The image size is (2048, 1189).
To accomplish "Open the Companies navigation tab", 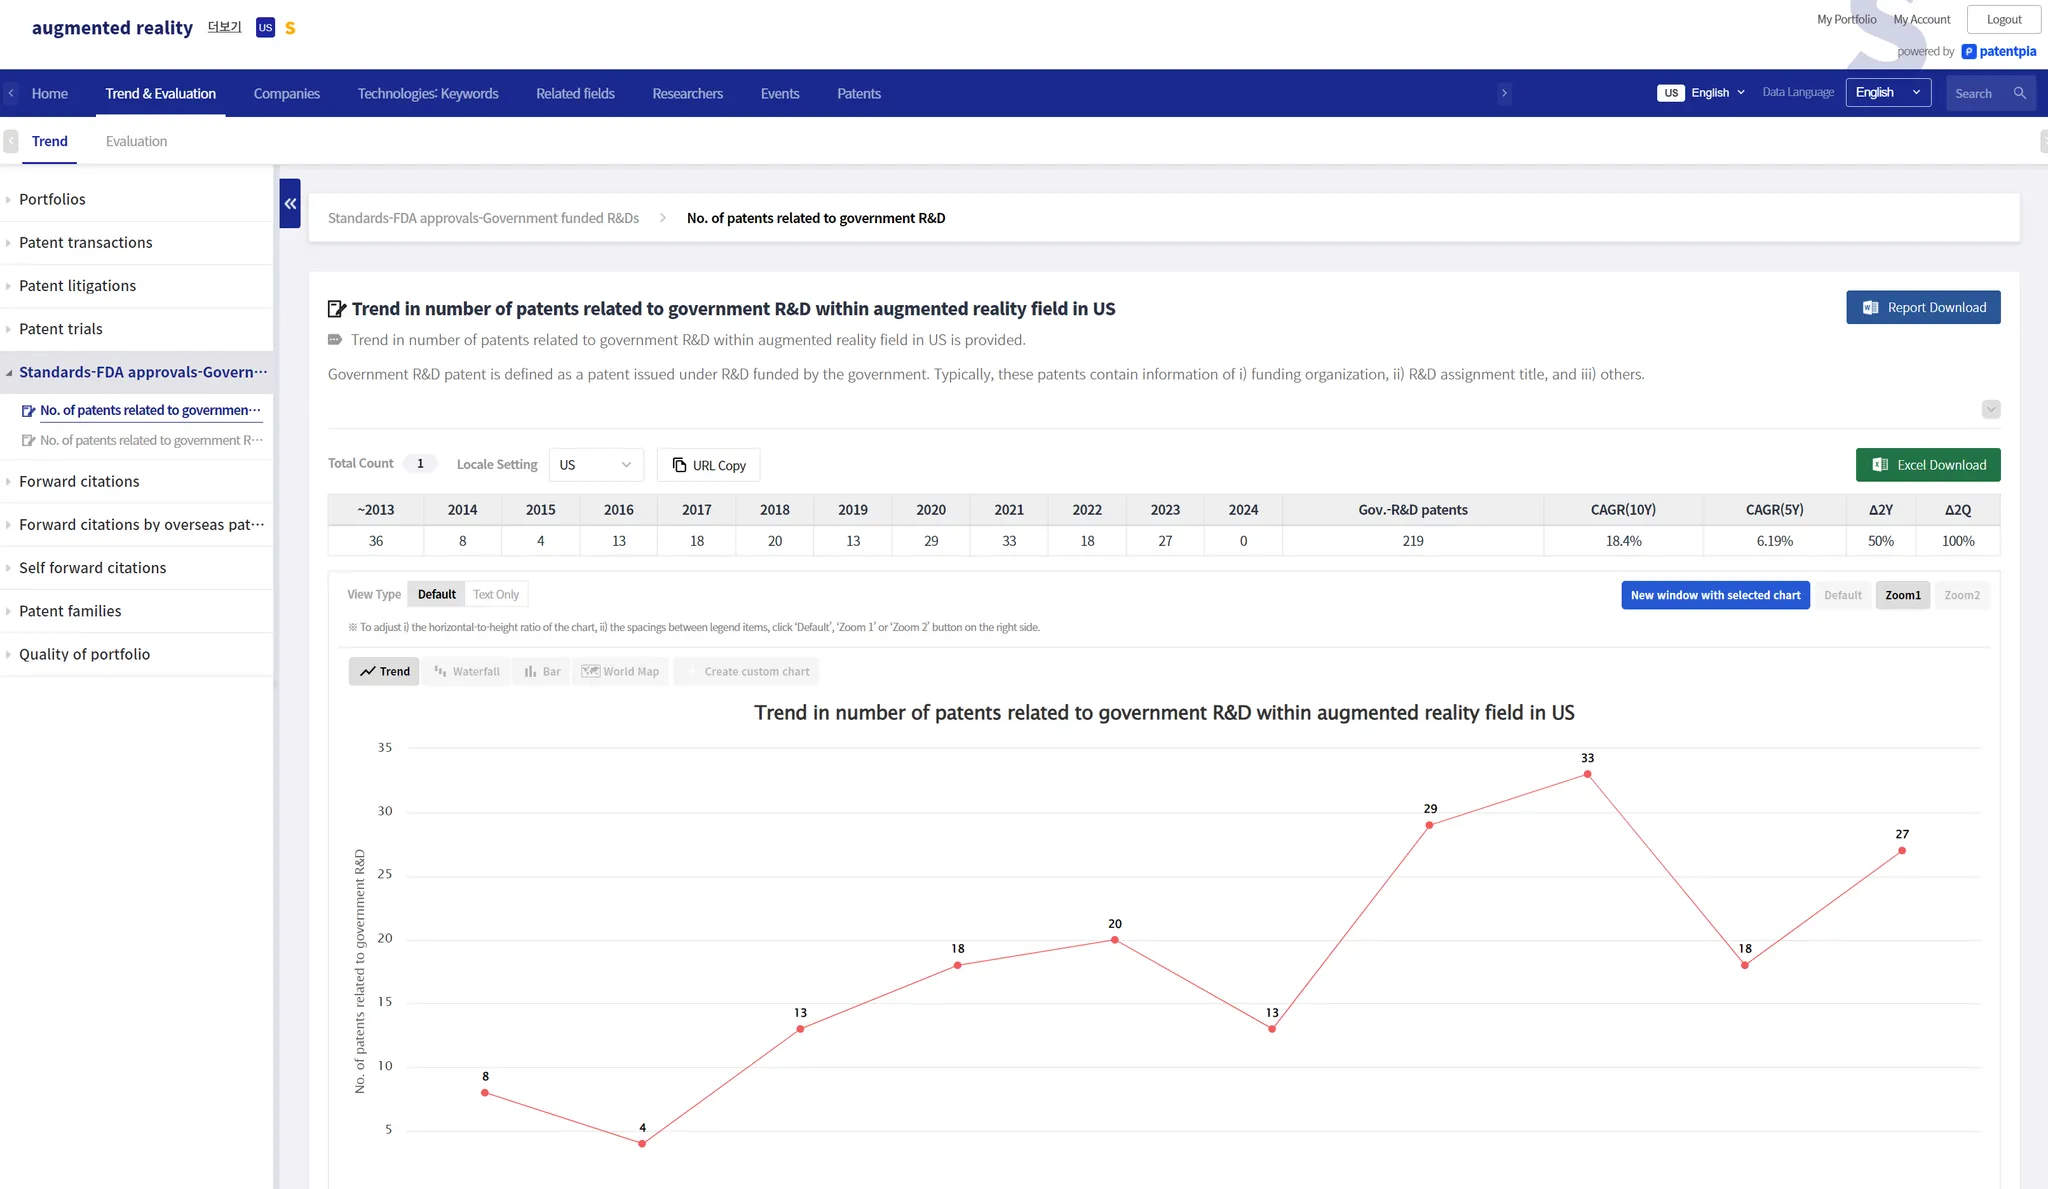I will 286,93.
